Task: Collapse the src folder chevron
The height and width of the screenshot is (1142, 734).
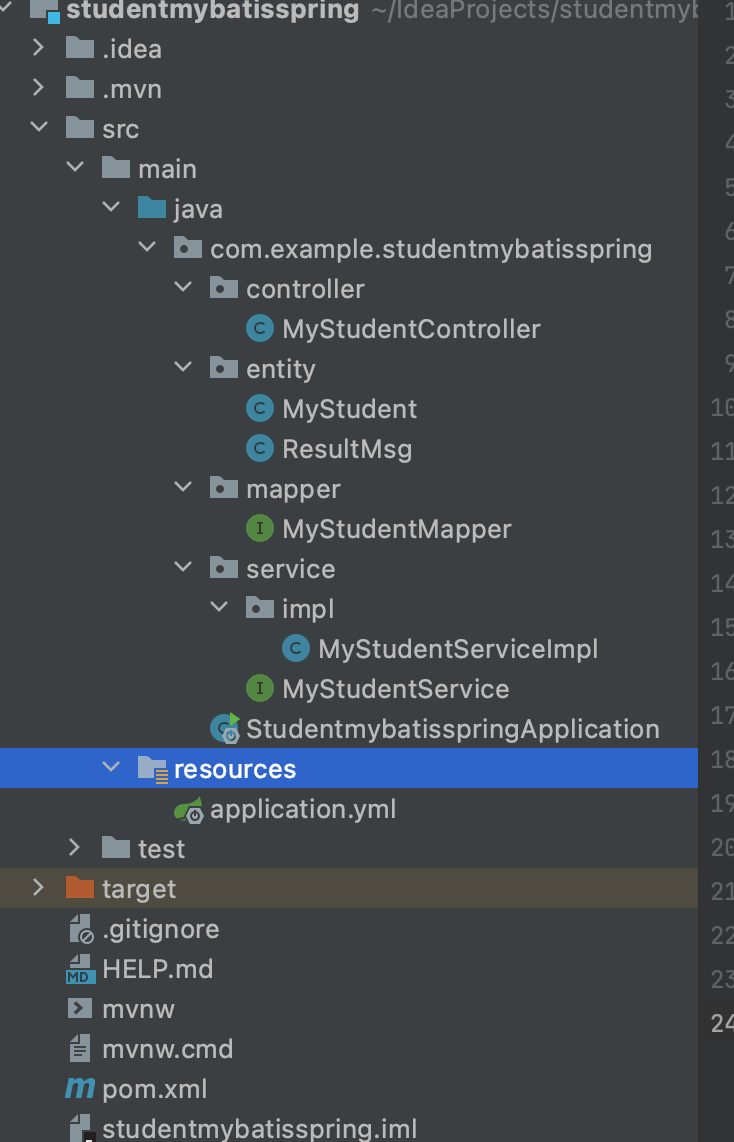Action: (39, 127)
